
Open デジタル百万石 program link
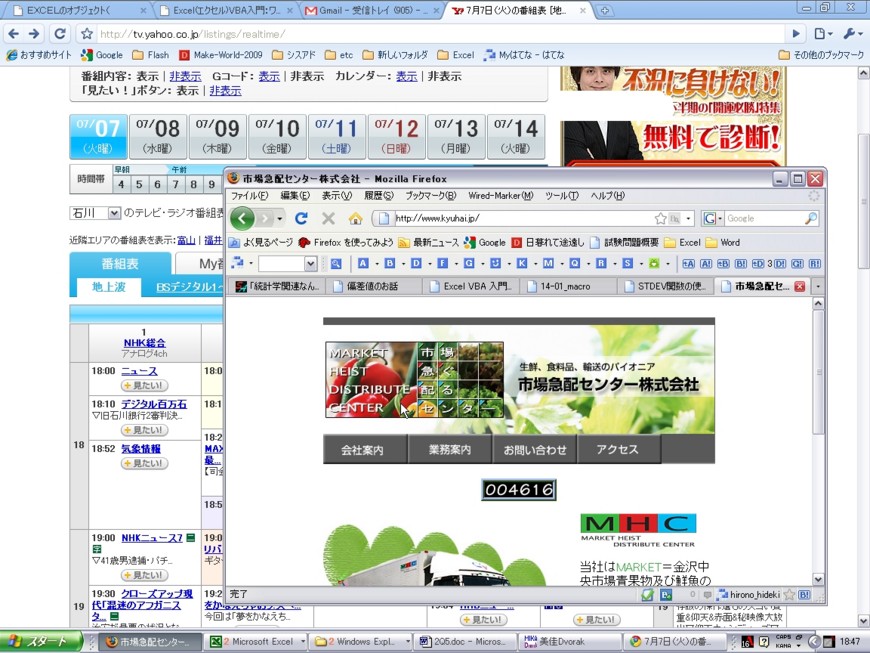pyautogui.click(x=154, y=404)
